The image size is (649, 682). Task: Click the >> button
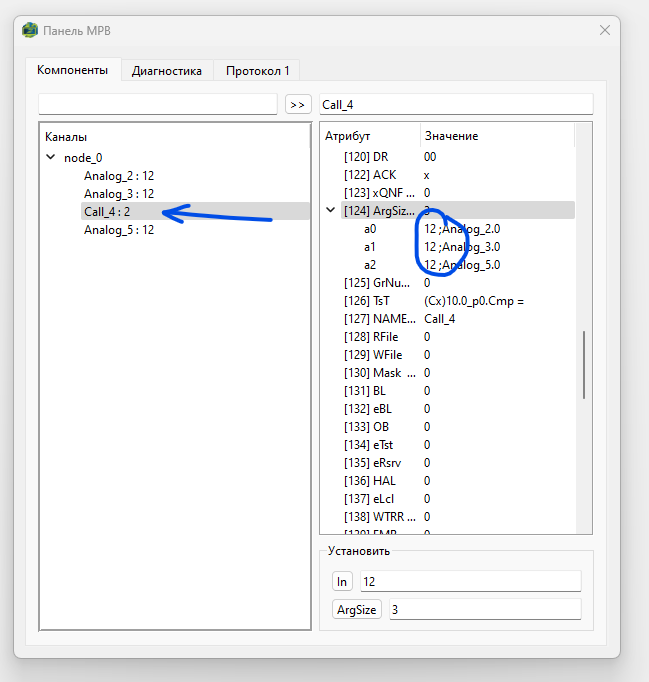point(298,104)
